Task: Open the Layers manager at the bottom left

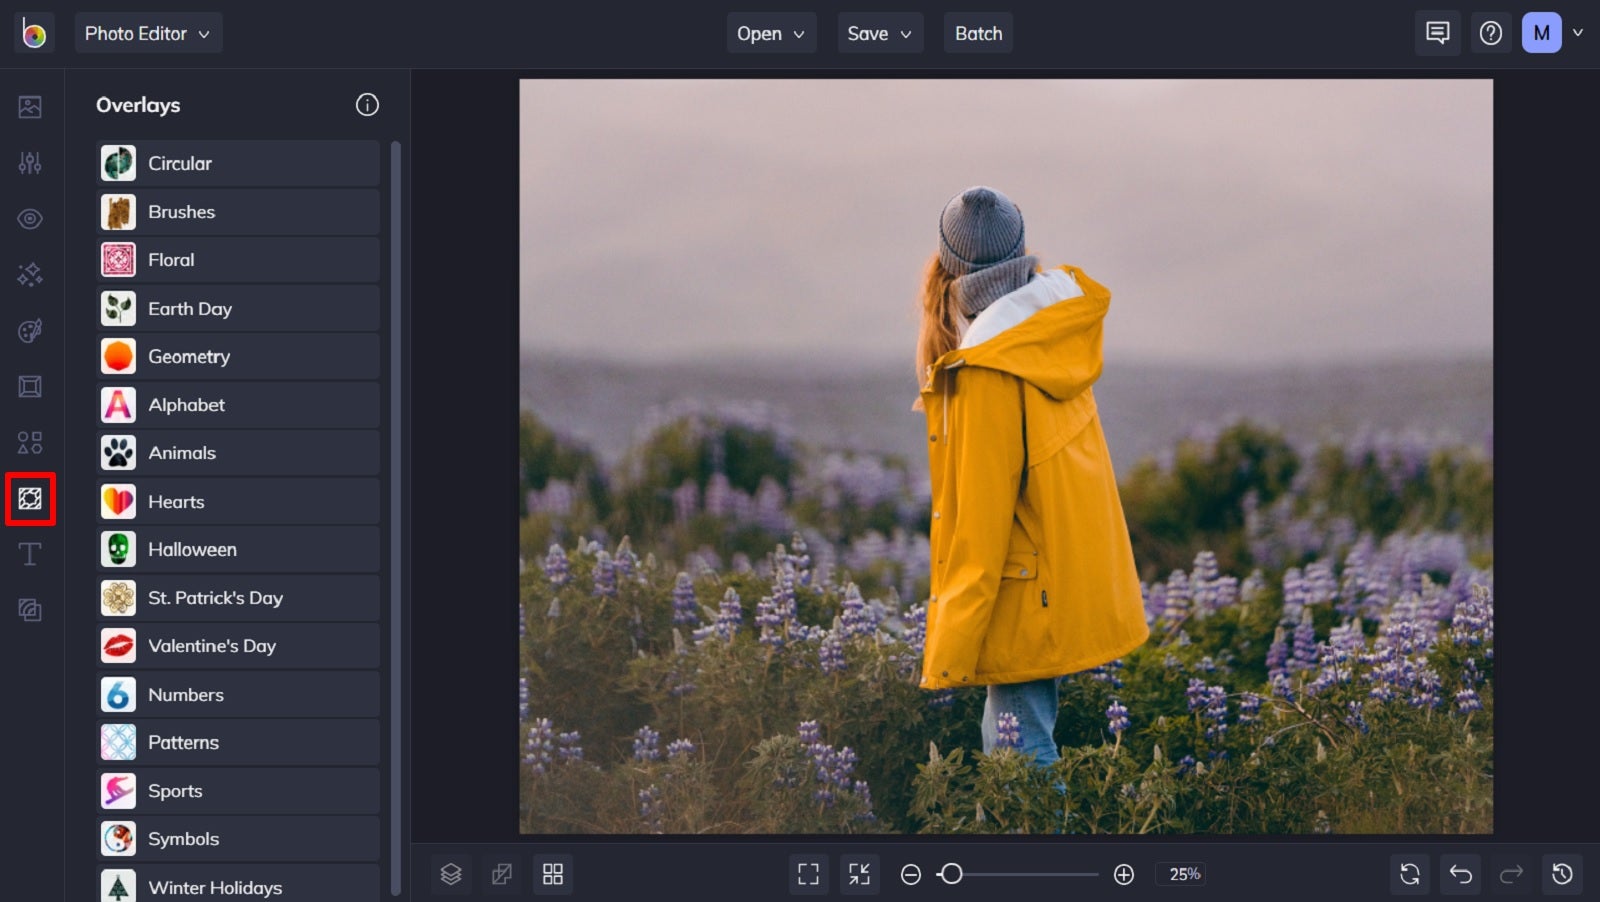Action: 451,873
